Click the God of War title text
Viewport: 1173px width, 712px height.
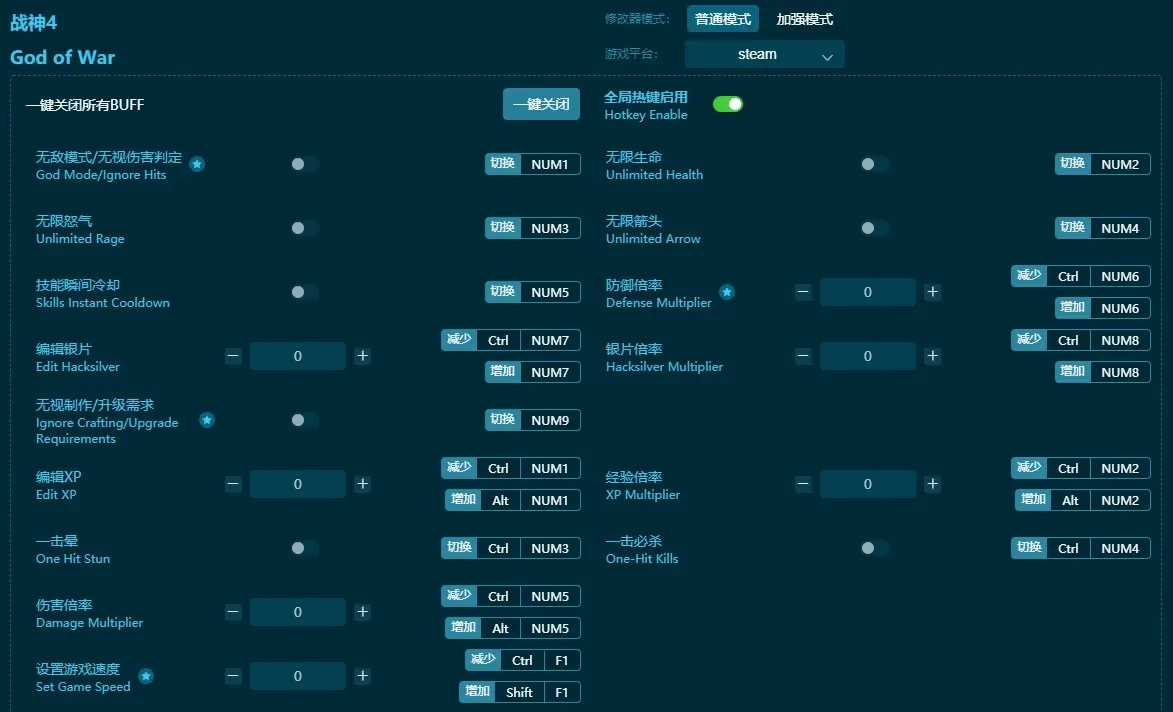tap(62, 57)
